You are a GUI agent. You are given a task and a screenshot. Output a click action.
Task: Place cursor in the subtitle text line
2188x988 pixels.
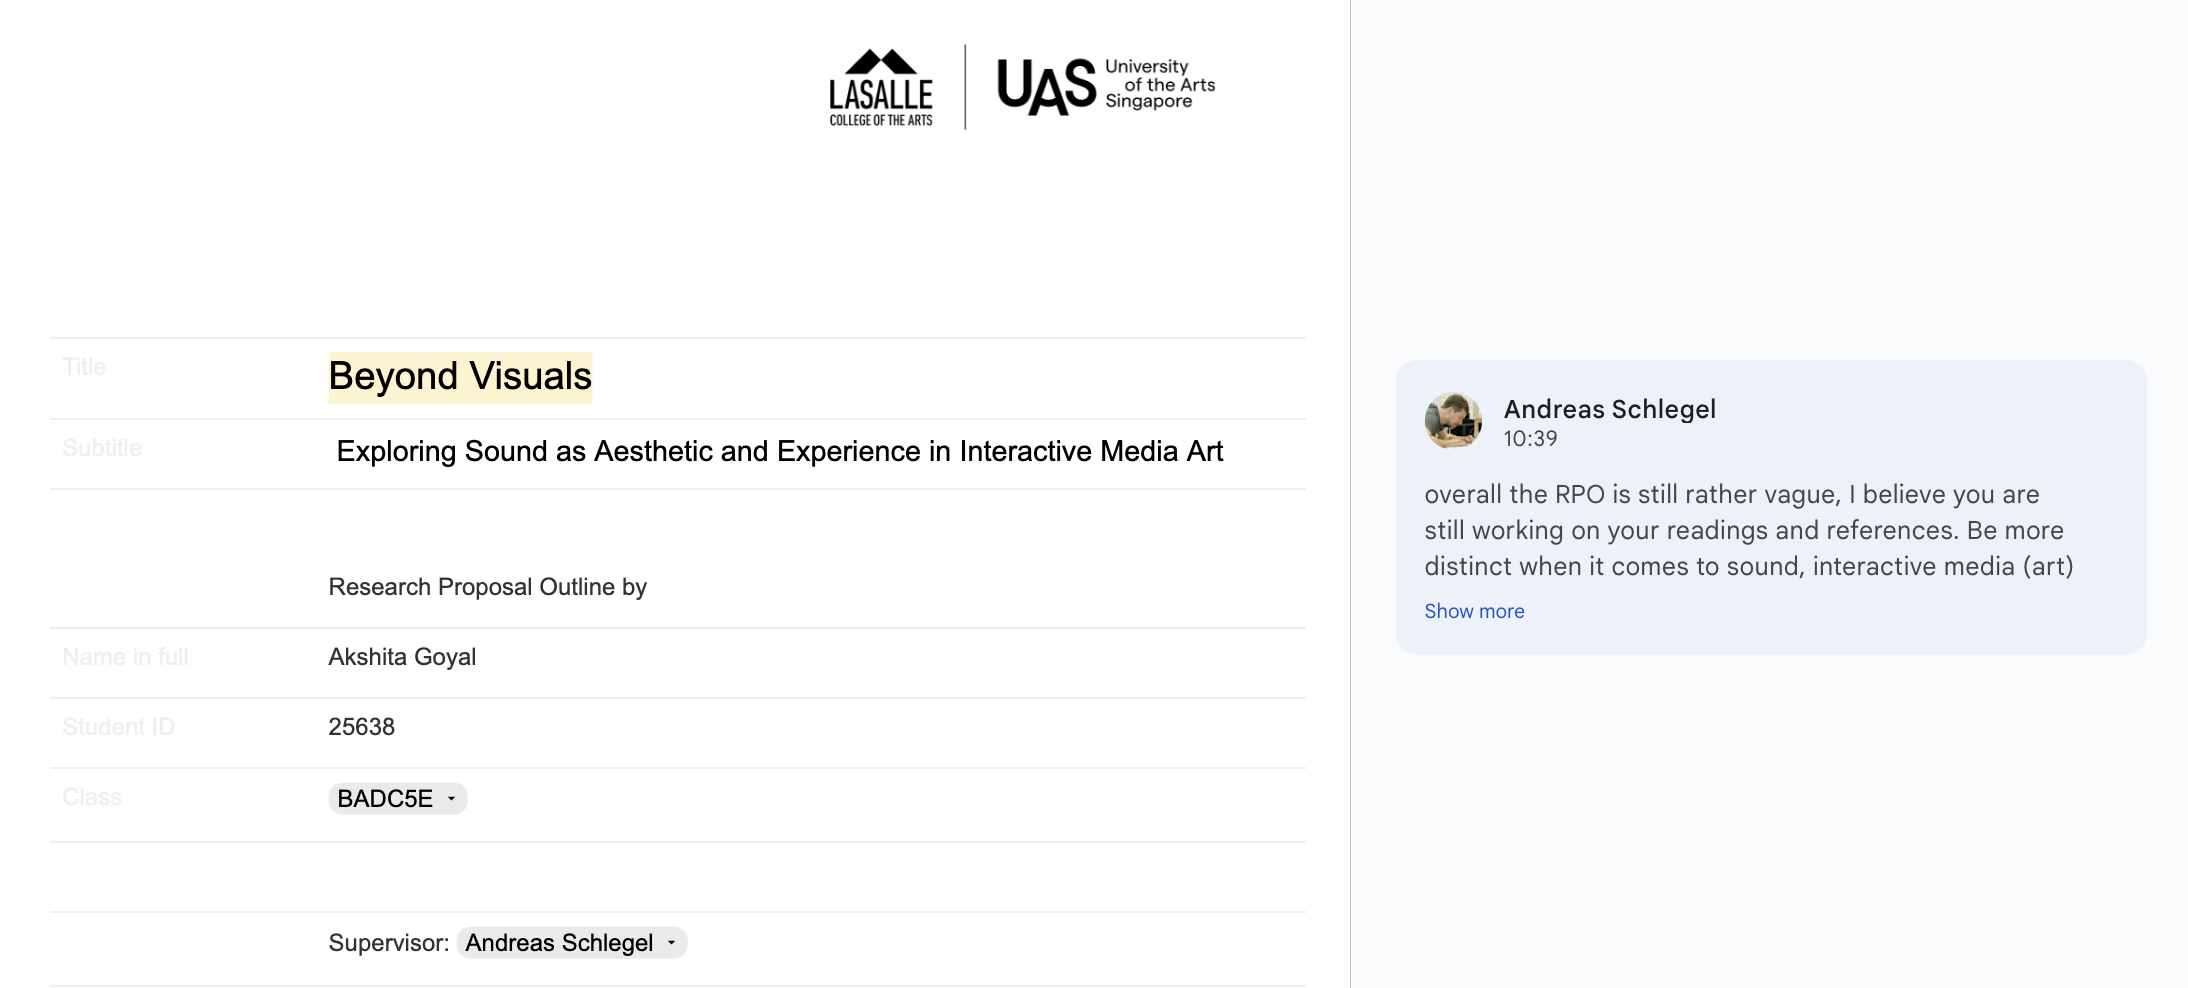[779, 452]
